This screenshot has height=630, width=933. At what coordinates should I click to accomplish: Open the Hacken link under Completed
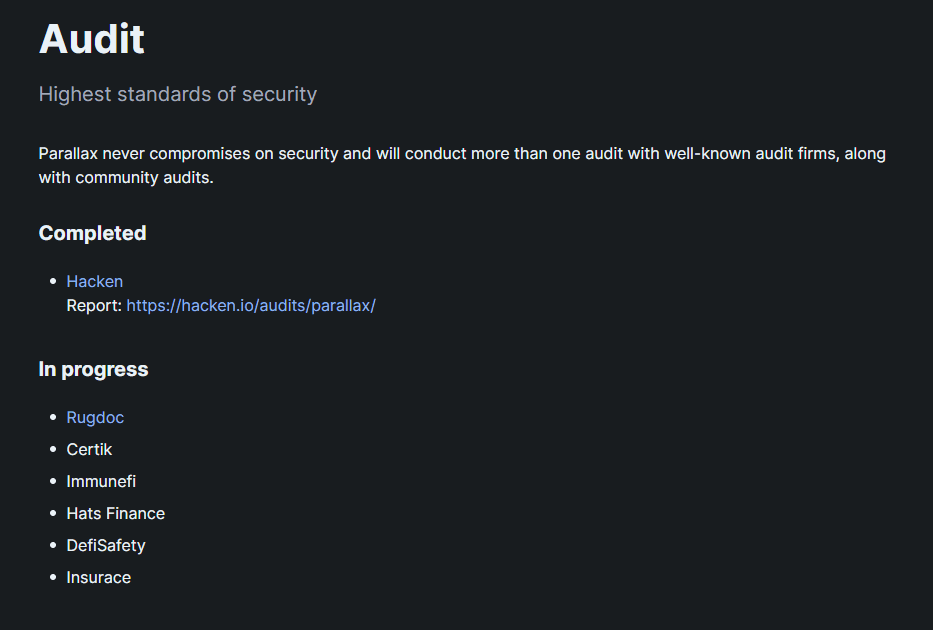[94, 281]
